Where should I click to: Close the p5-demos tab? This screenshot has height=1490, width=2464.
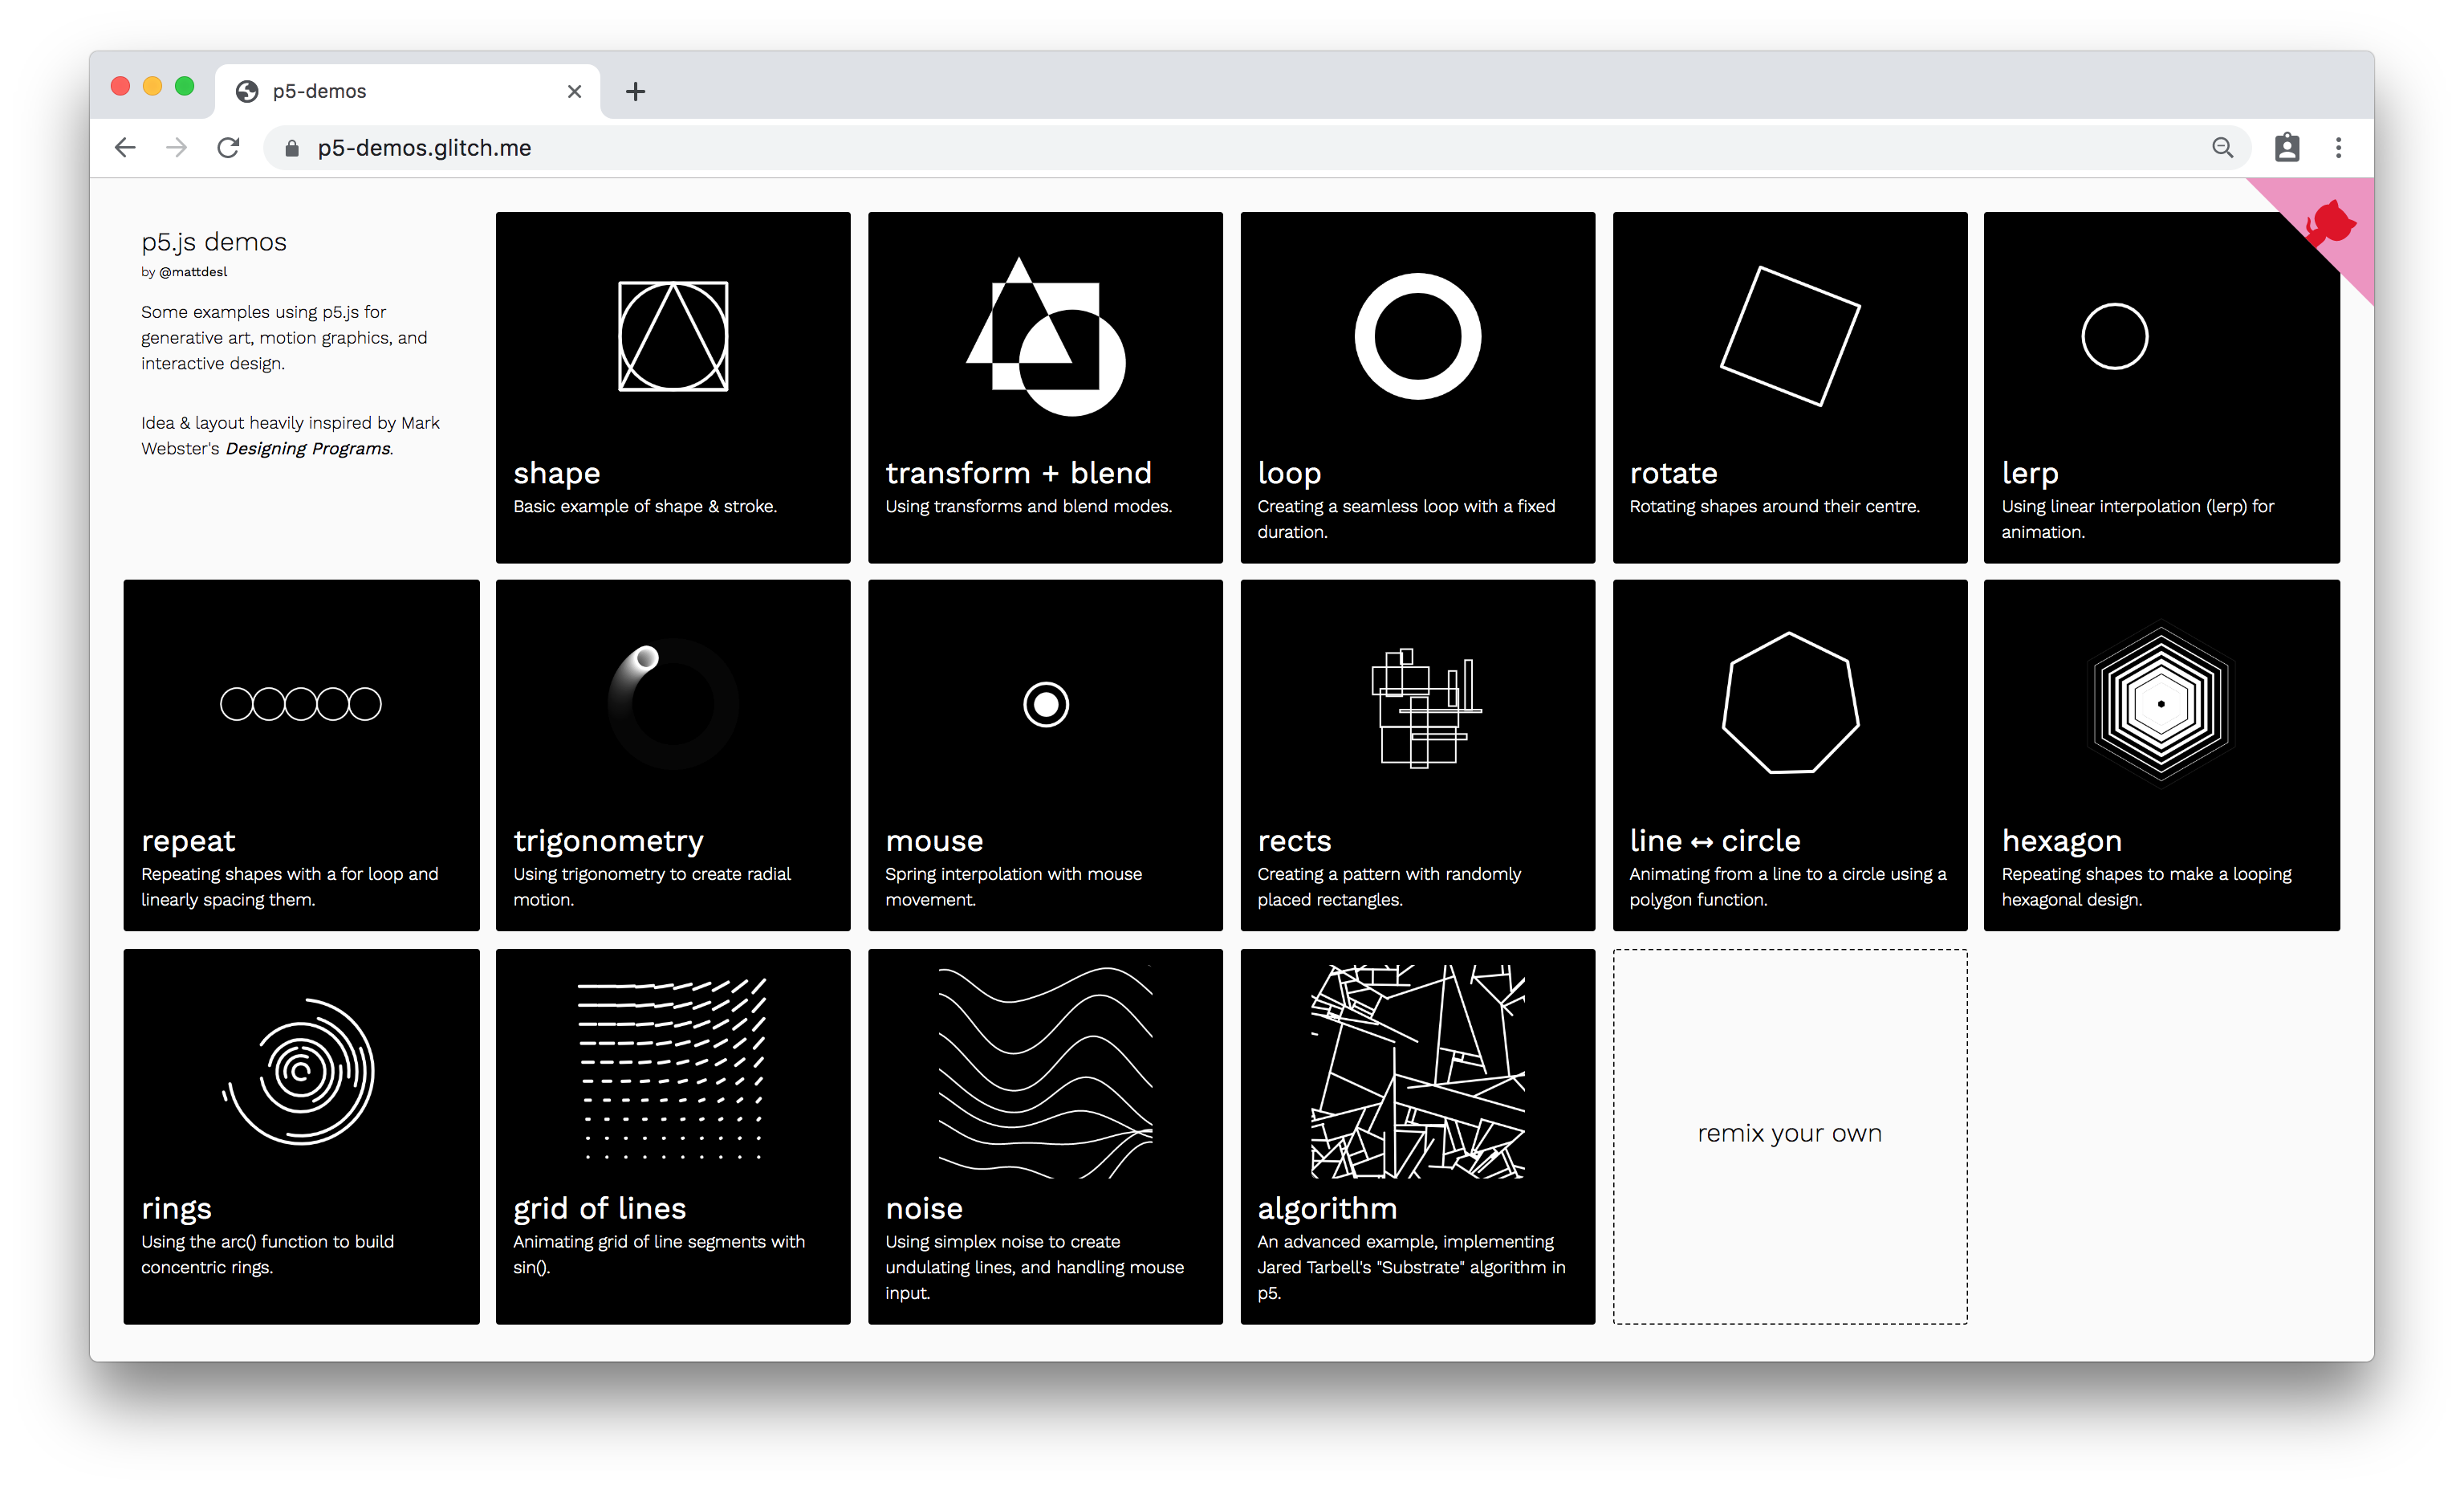tap(574, 92)
